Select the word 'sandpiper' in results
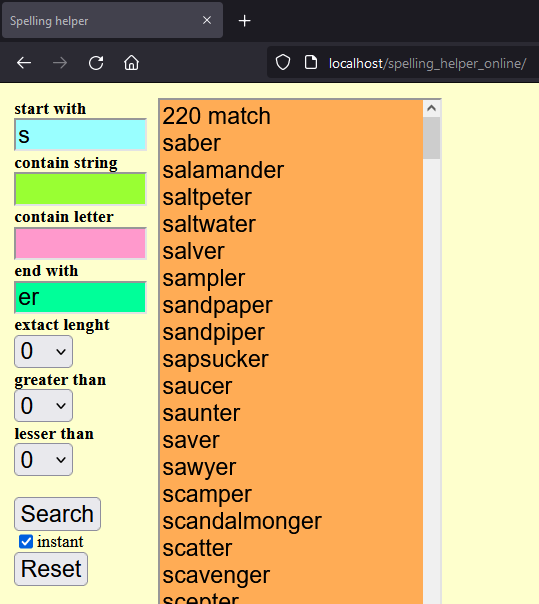Viewport: 539px width, 604px height. [213, 332]
